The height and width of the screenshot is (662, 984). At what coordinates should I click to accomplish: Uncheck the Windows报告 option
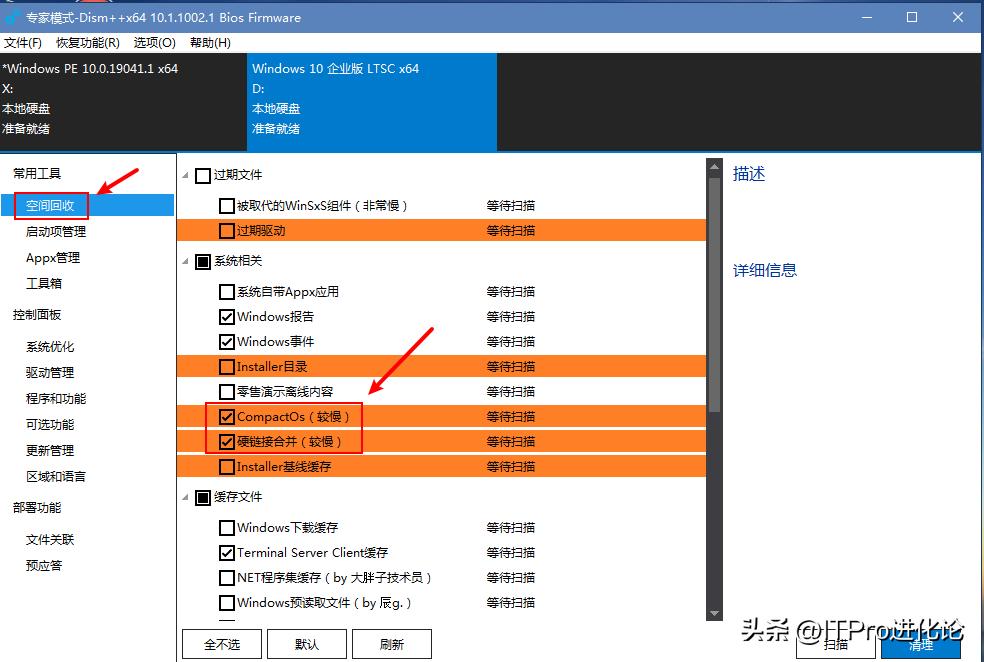227,316
